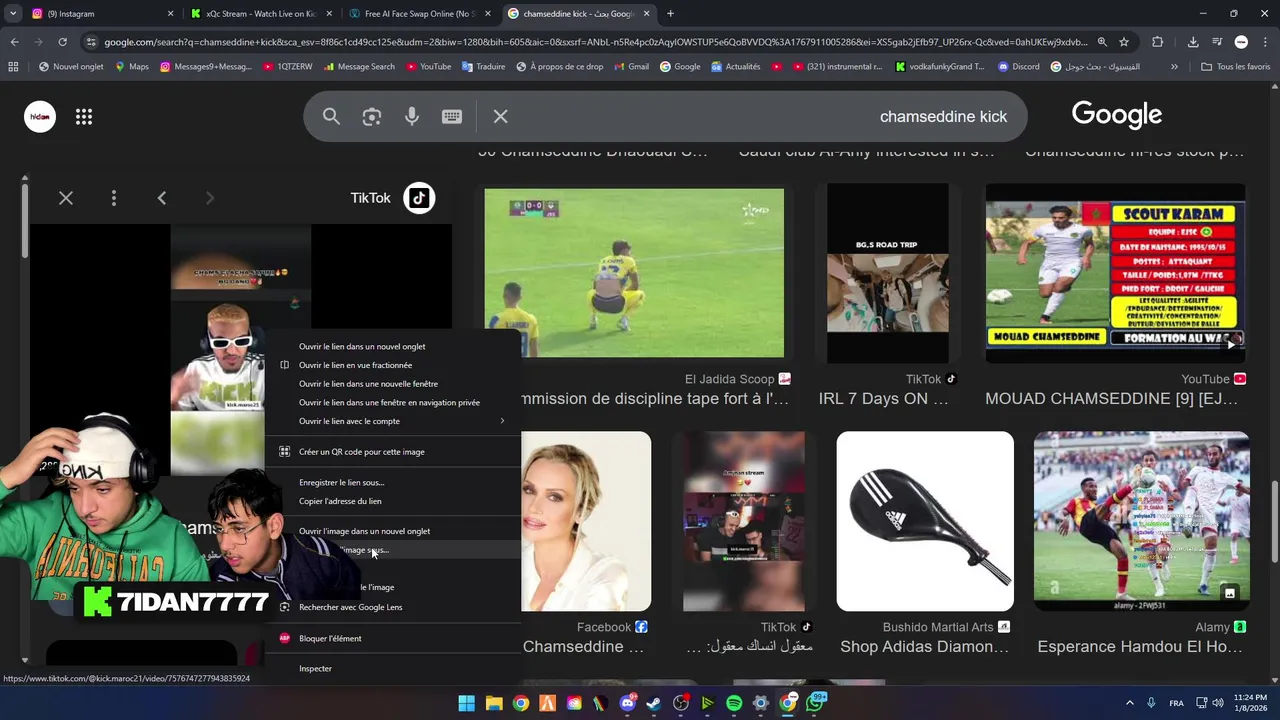Show hidden system tray icons

1130,703
